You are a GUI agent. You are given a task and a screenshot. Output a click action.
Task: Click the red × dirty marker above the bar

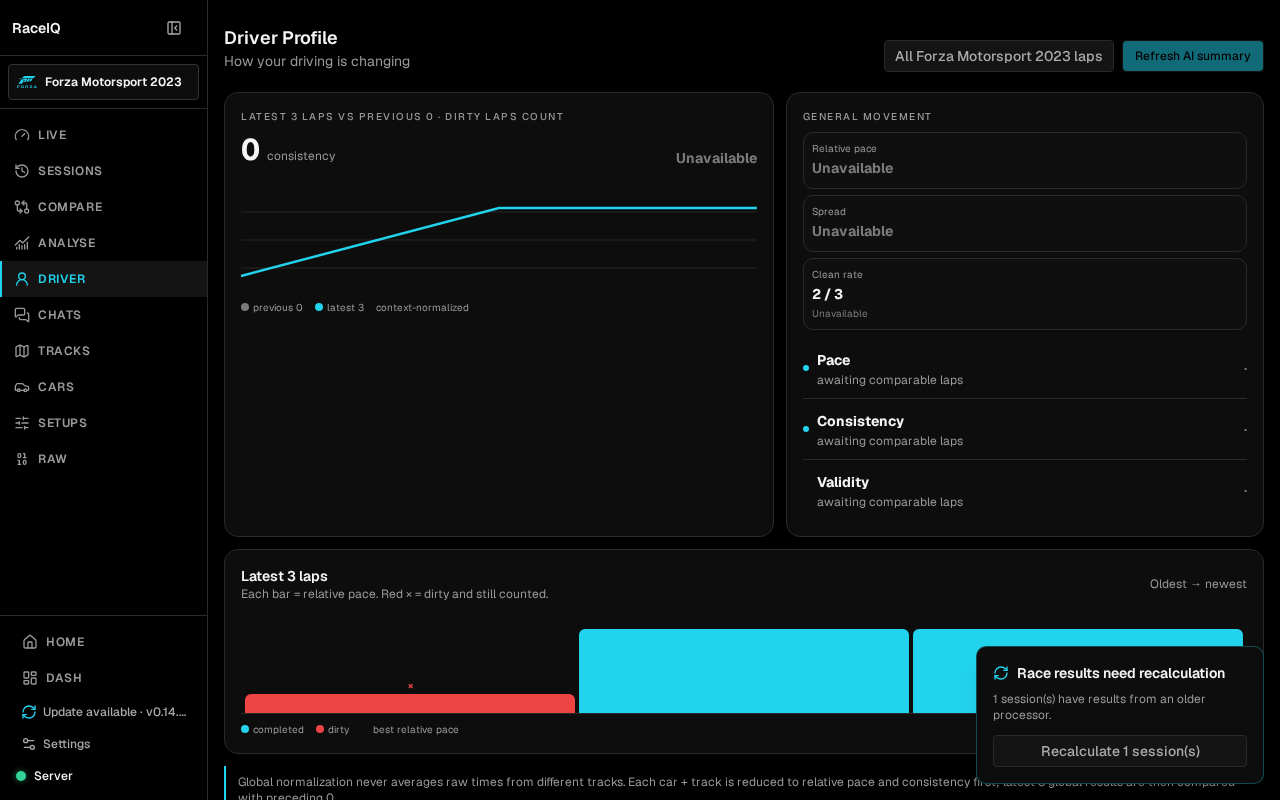pyautogui.click(x=410, y=686)
